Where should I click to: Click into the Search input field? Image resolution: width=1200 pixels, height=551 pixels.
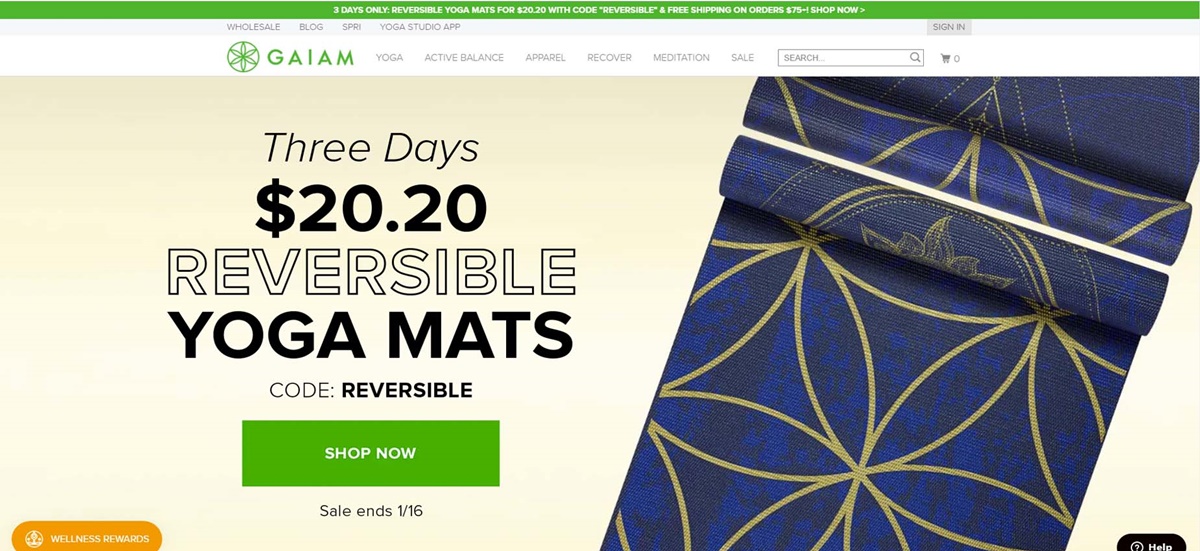click(x=843, y=58)
